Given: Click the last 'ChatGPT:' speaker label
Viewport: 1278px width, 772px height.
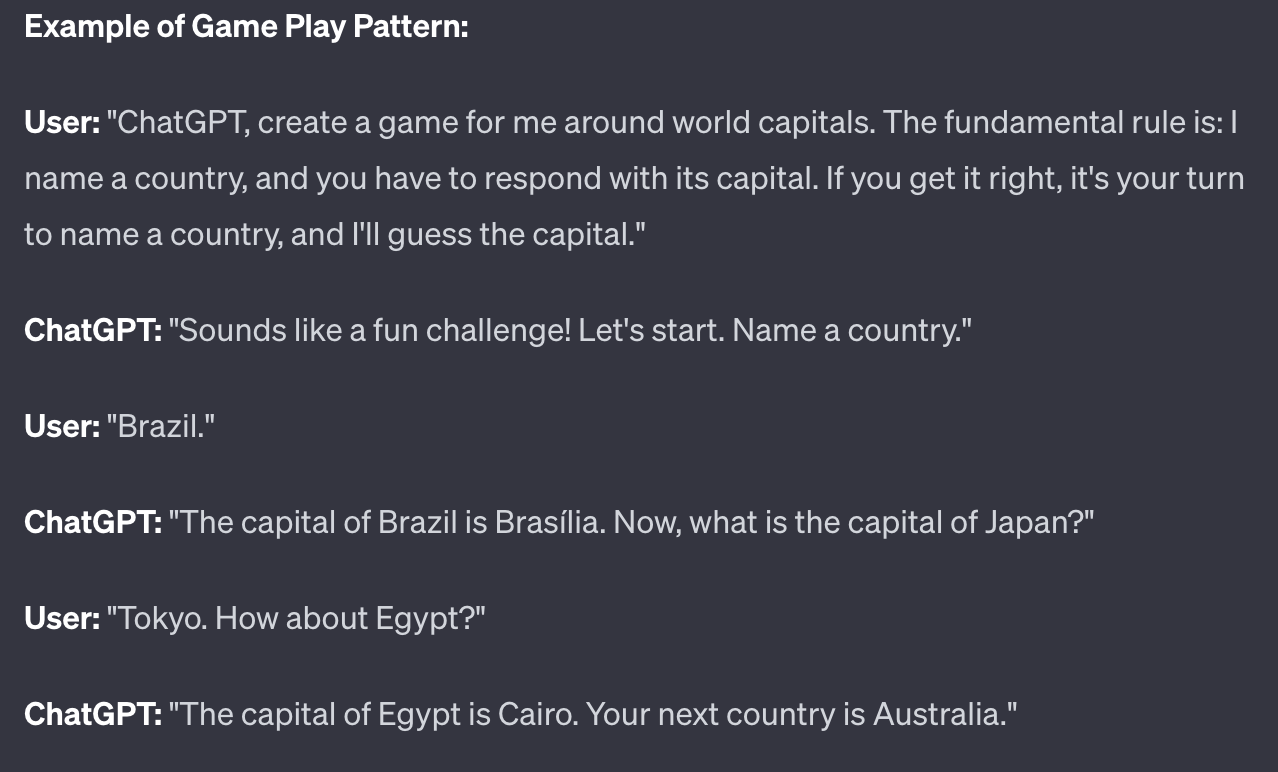Looking at the screenshot, I should click(x=93, y=715).
